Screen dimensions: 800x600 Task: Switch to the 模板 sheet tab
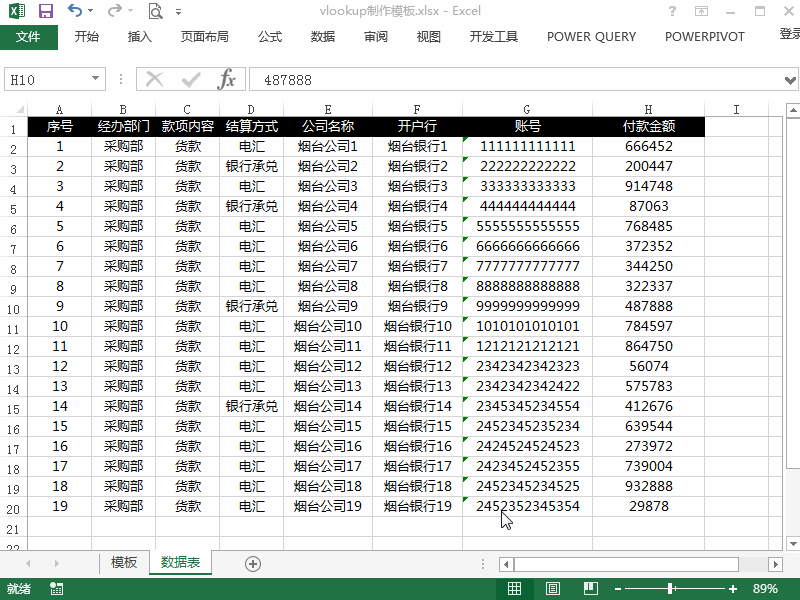tap(124, 562)
